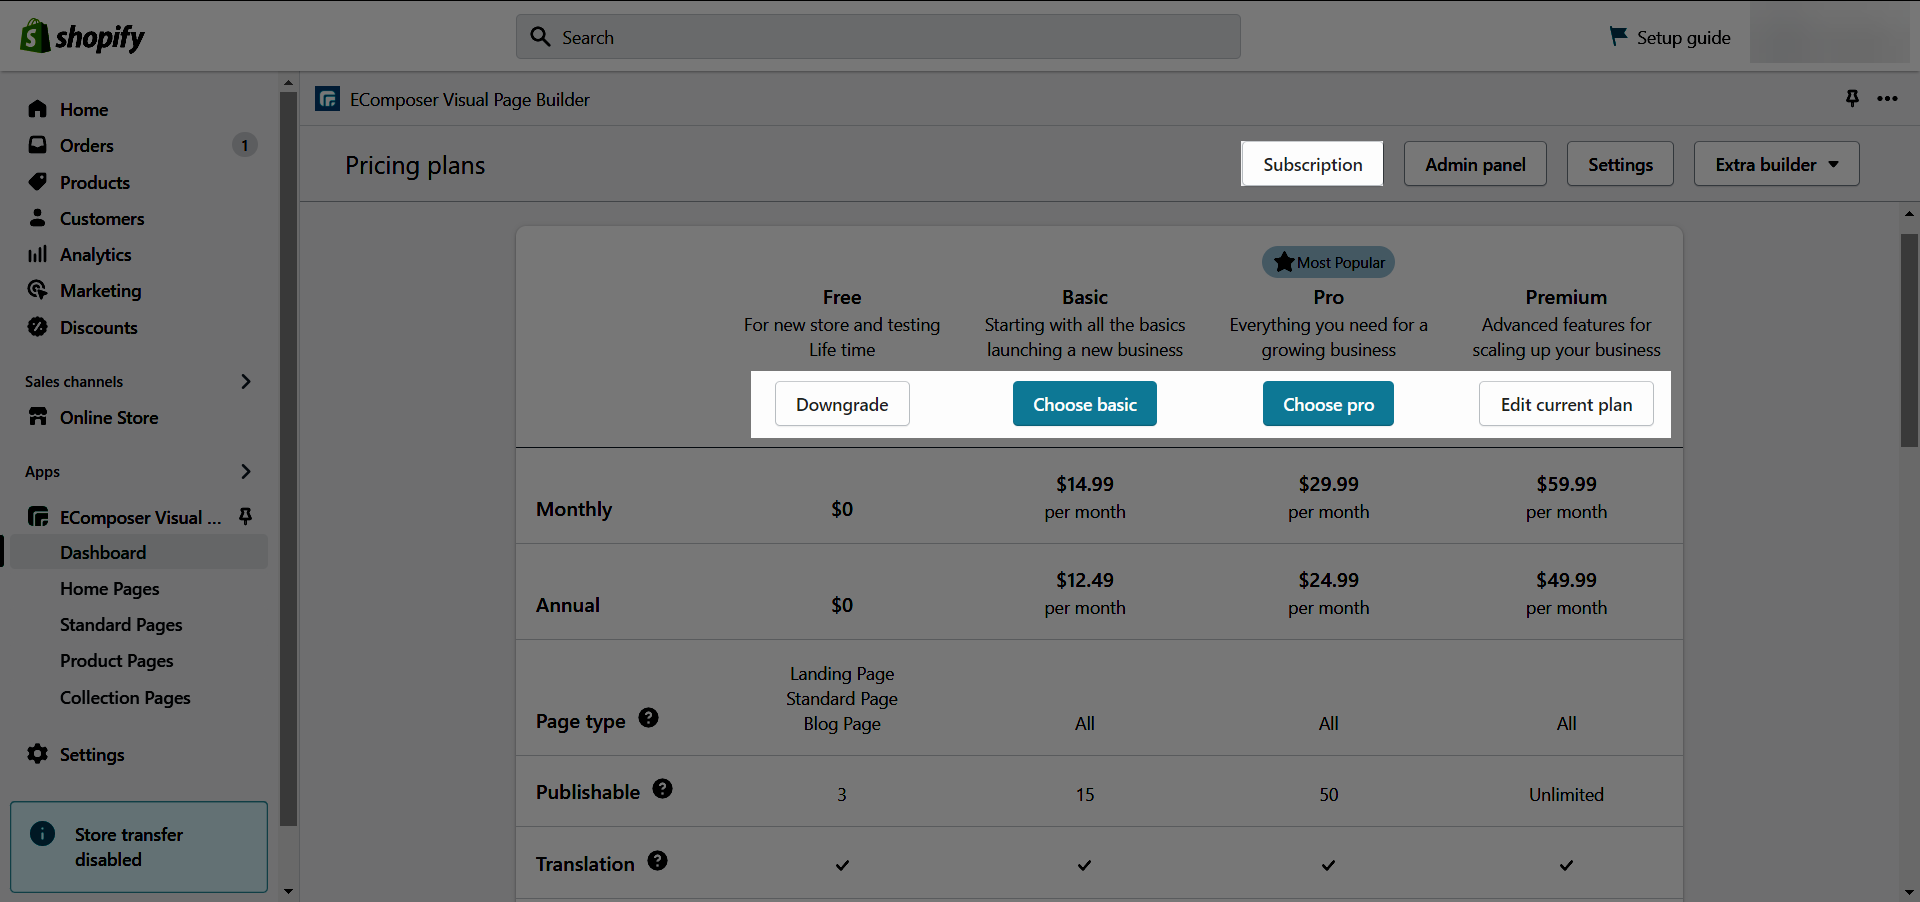Click the Landing Page text in Free column
This screenshot has width=1920, height=902.
click(842, 673)
